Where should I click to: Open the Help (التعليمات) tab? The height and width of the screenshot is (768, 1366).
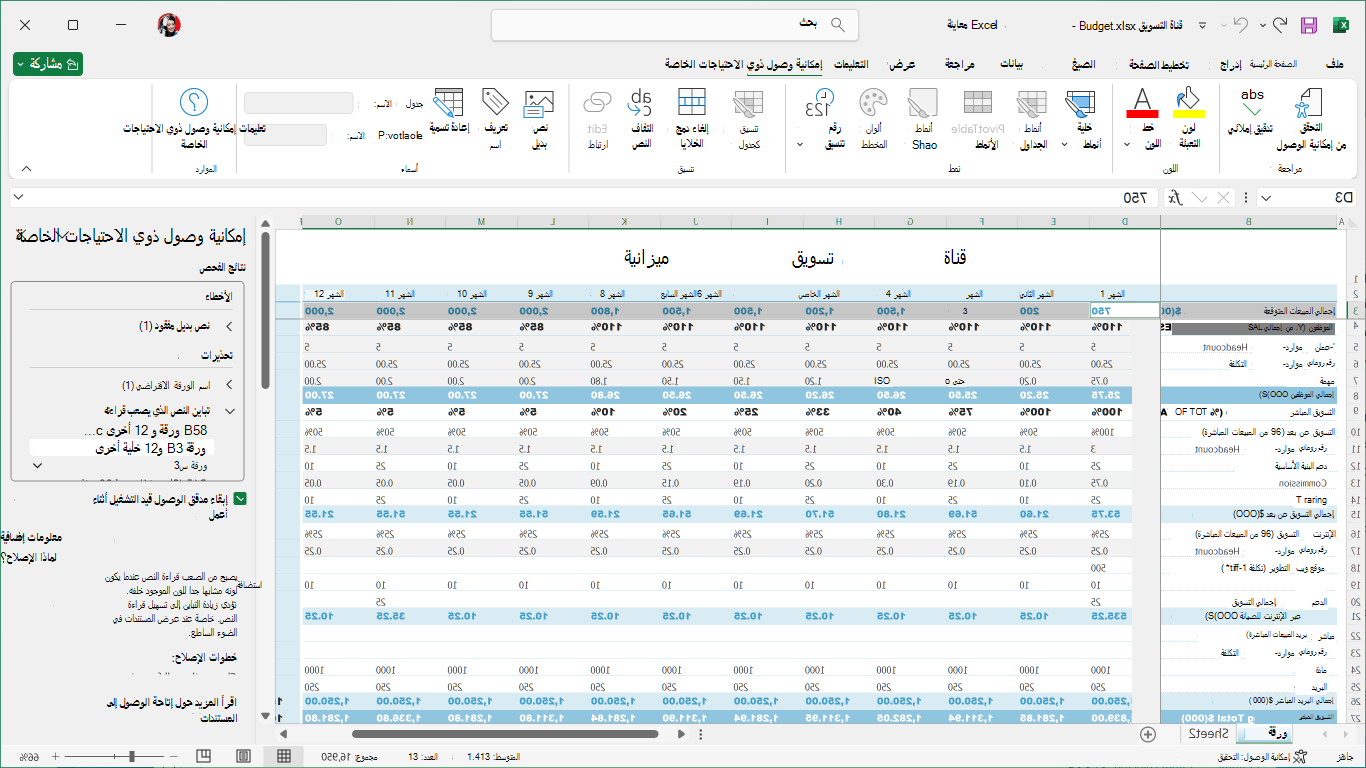tap(851, 64)
